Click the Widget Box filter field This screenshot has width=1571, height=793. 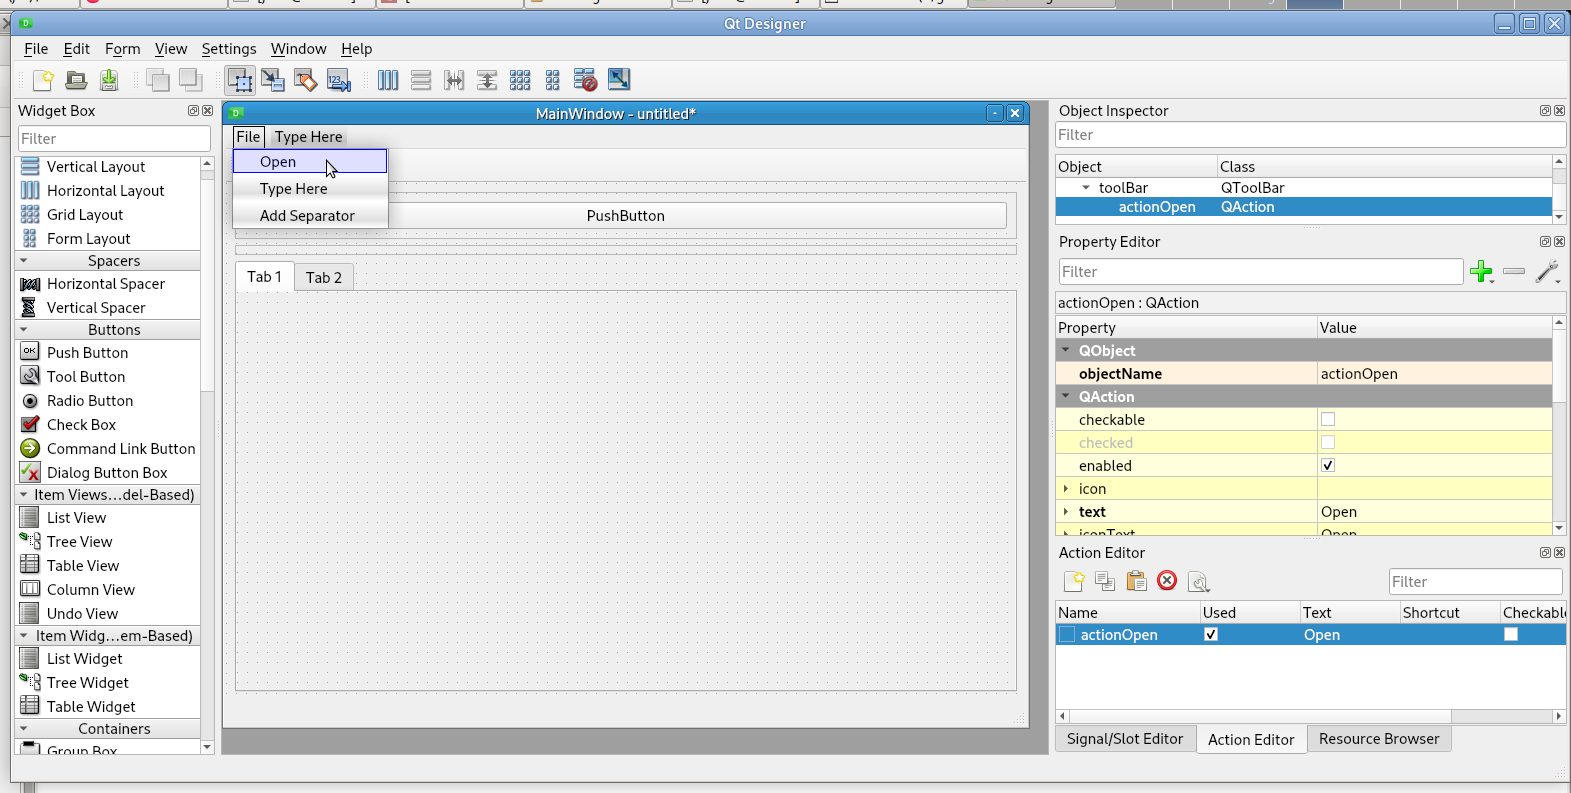pos(114,139)
